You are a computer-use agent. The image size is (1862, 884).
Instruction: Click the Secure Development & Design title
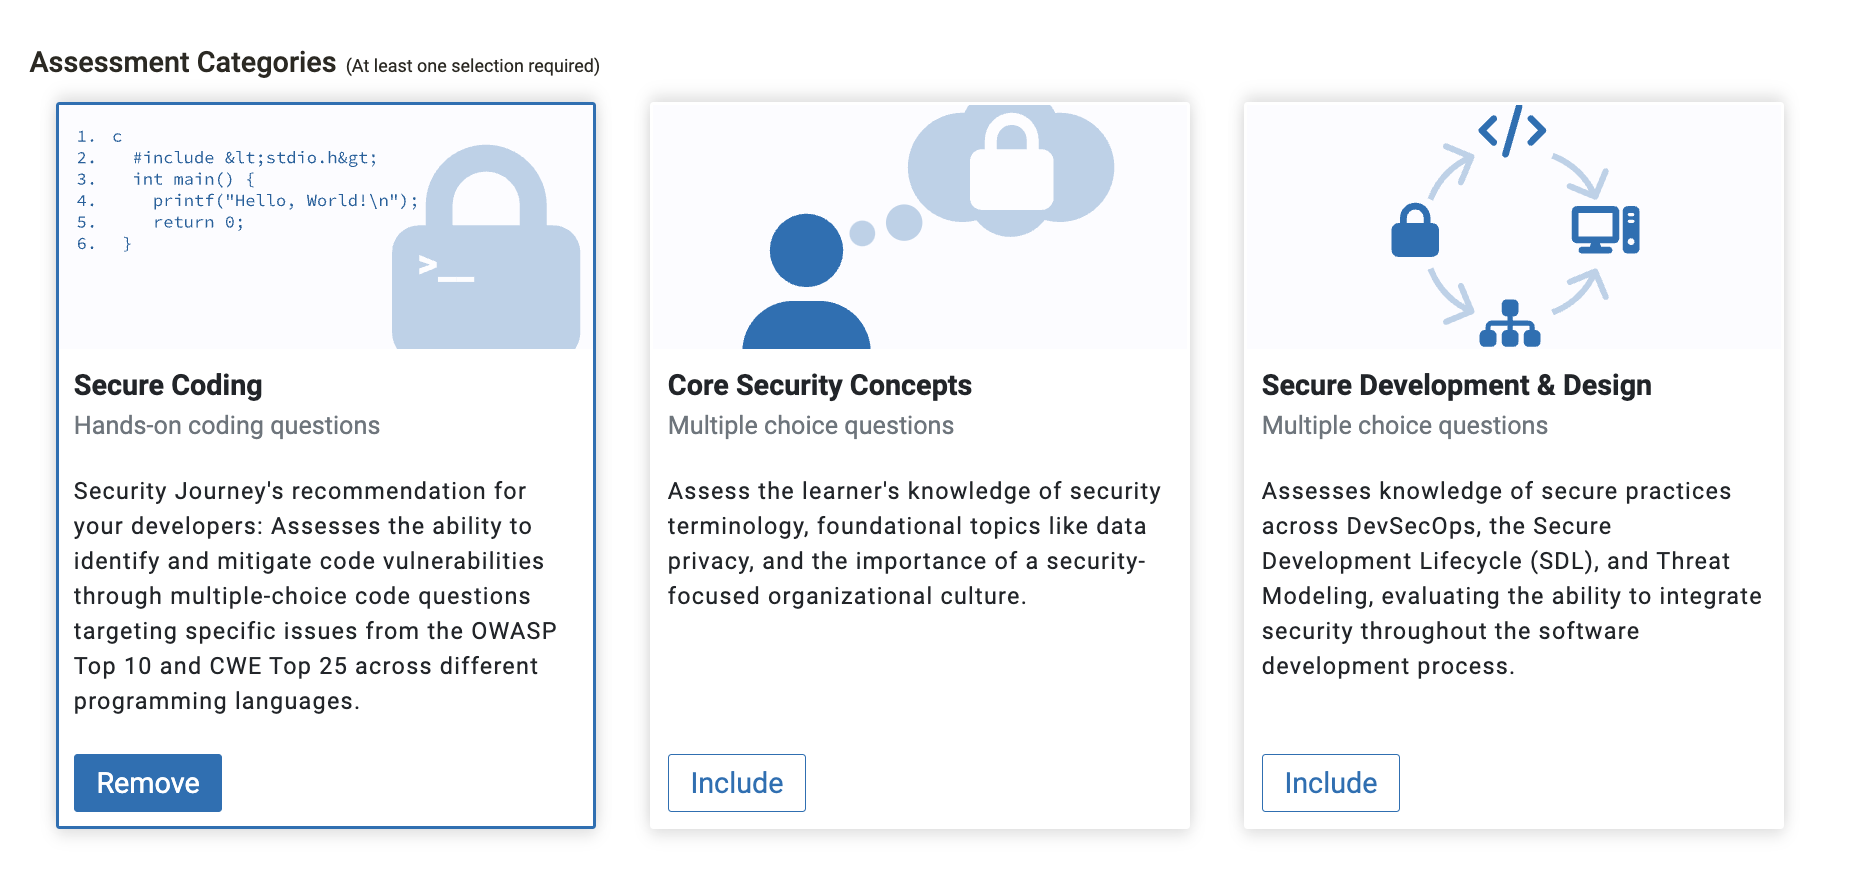(1457, 385)
